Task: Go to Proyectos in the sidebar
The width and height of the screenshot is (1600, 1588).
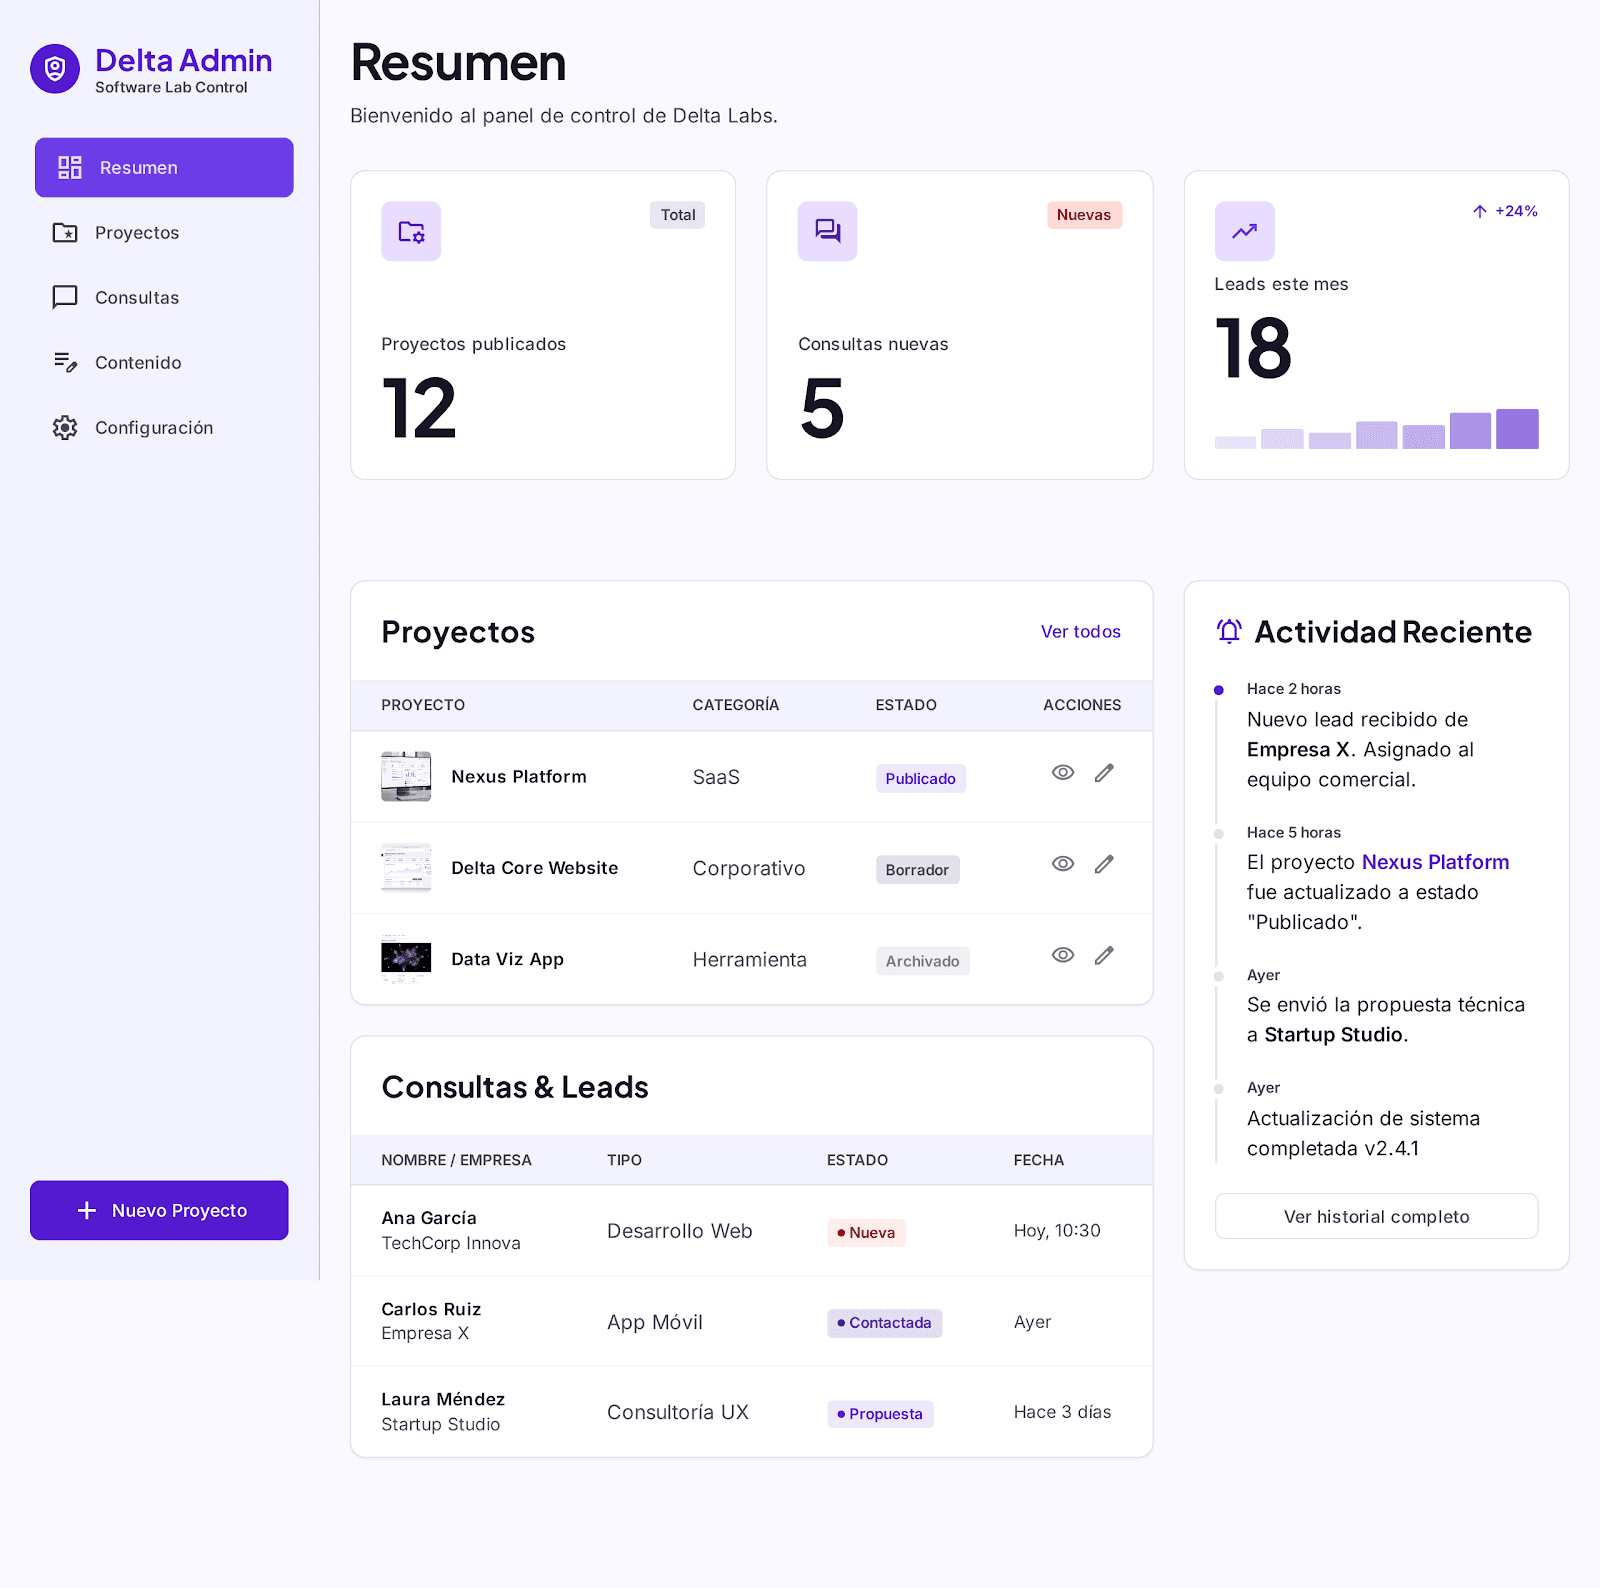Action: click(x=164, y=233)
